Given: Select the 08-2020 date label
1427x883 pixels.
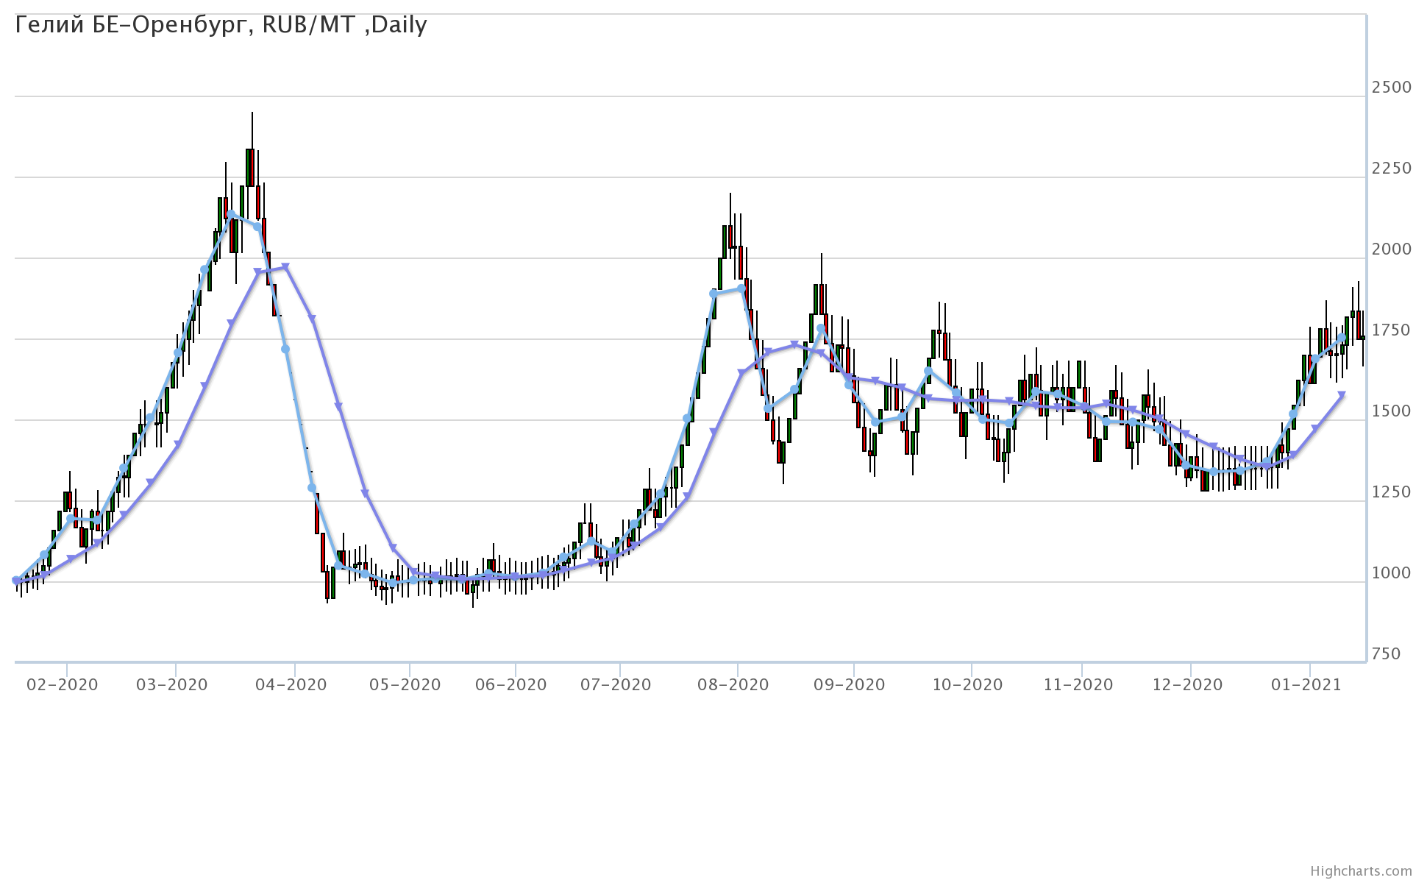Looking at the screenshot, I should point(733,685).
